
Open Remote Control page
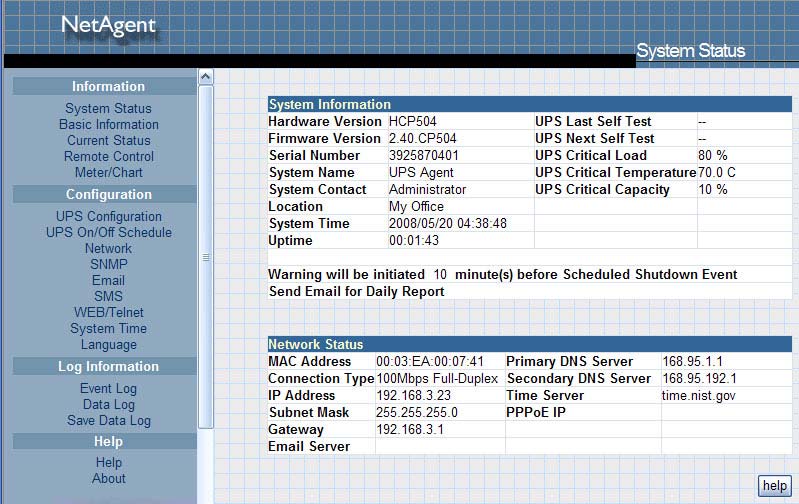109,156
